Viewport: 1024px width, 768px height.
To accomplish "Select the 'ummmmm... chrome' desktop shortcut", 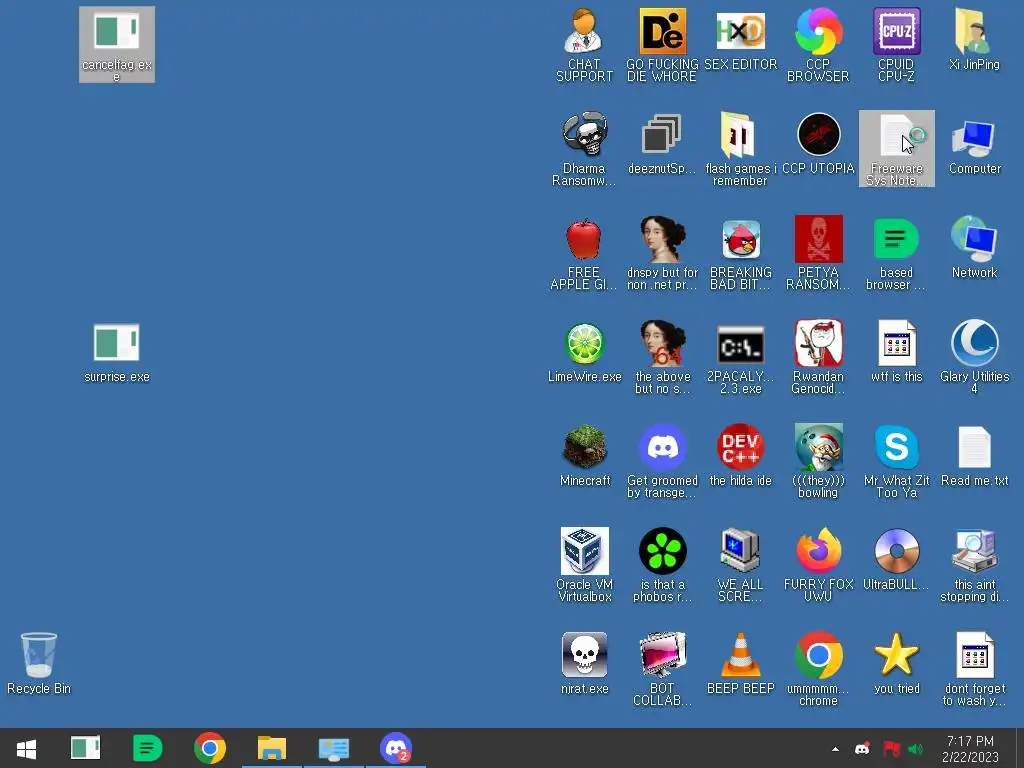I will 818,668.
